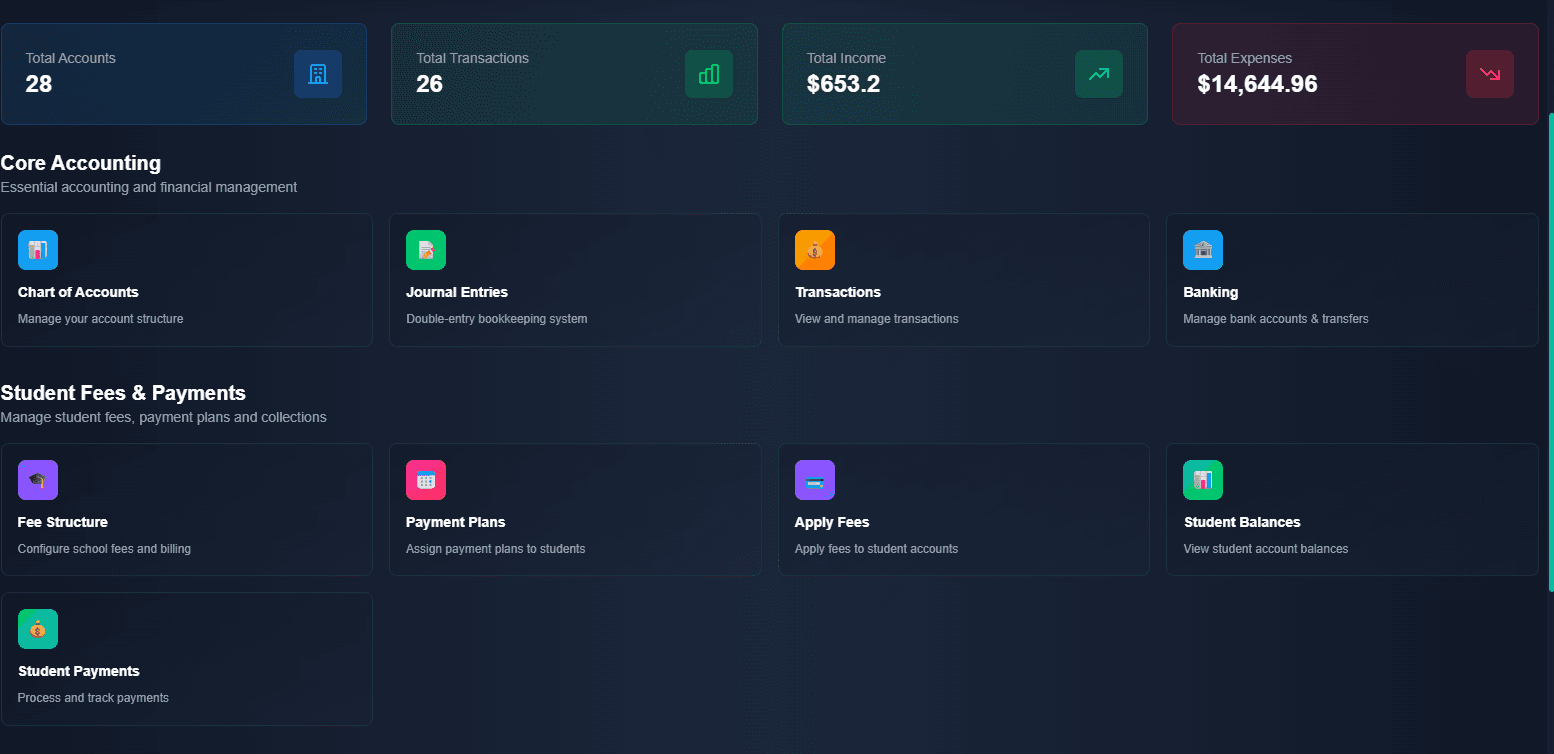Open the Banking card
Image resolution: width=1554 pixels, height=754 pixels.
point(1352,280)
